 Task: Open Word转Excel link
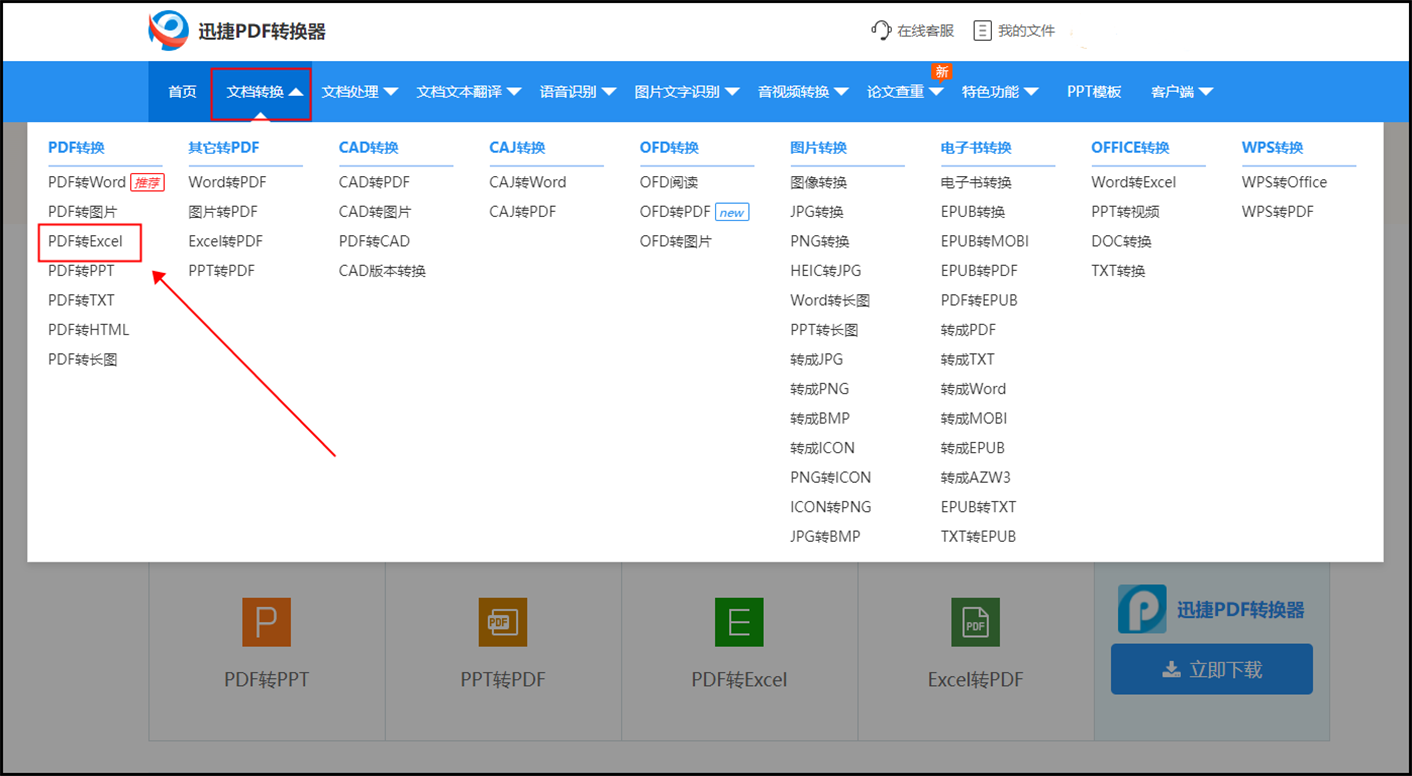coord(1133,182)
